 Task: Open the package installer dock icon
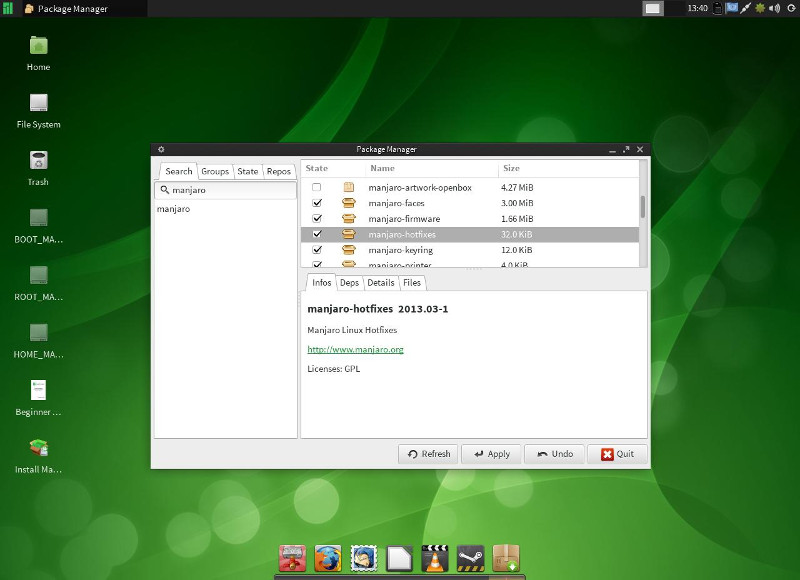pyautogui.click(x=507, y=558)
